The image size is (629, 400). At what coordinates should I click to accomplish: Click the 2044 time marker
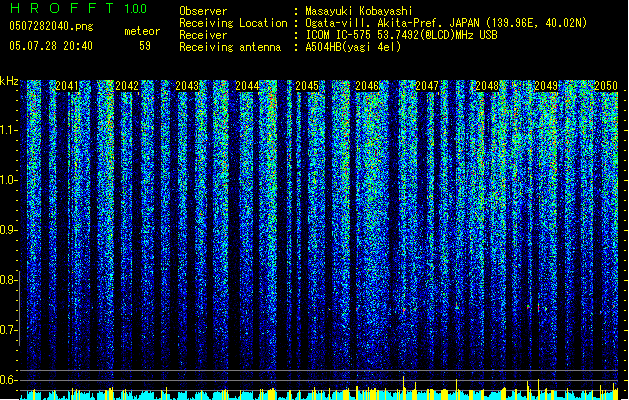coord(247,86)
